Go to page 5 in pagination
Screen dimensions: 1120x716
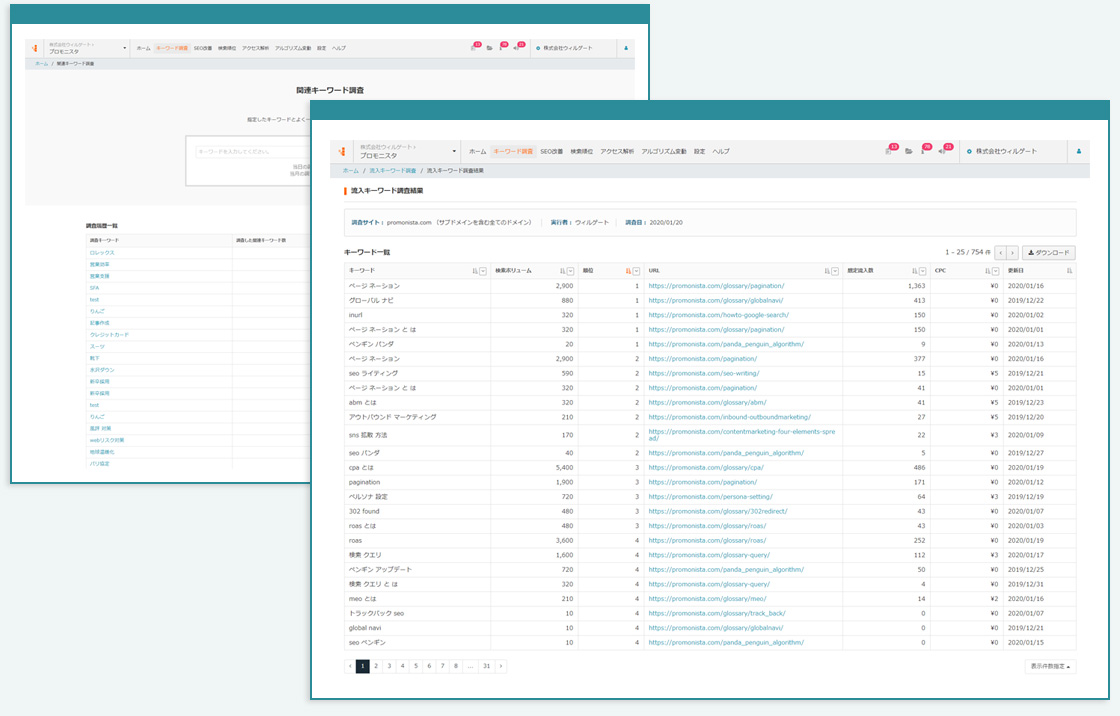tap(416, 666)
